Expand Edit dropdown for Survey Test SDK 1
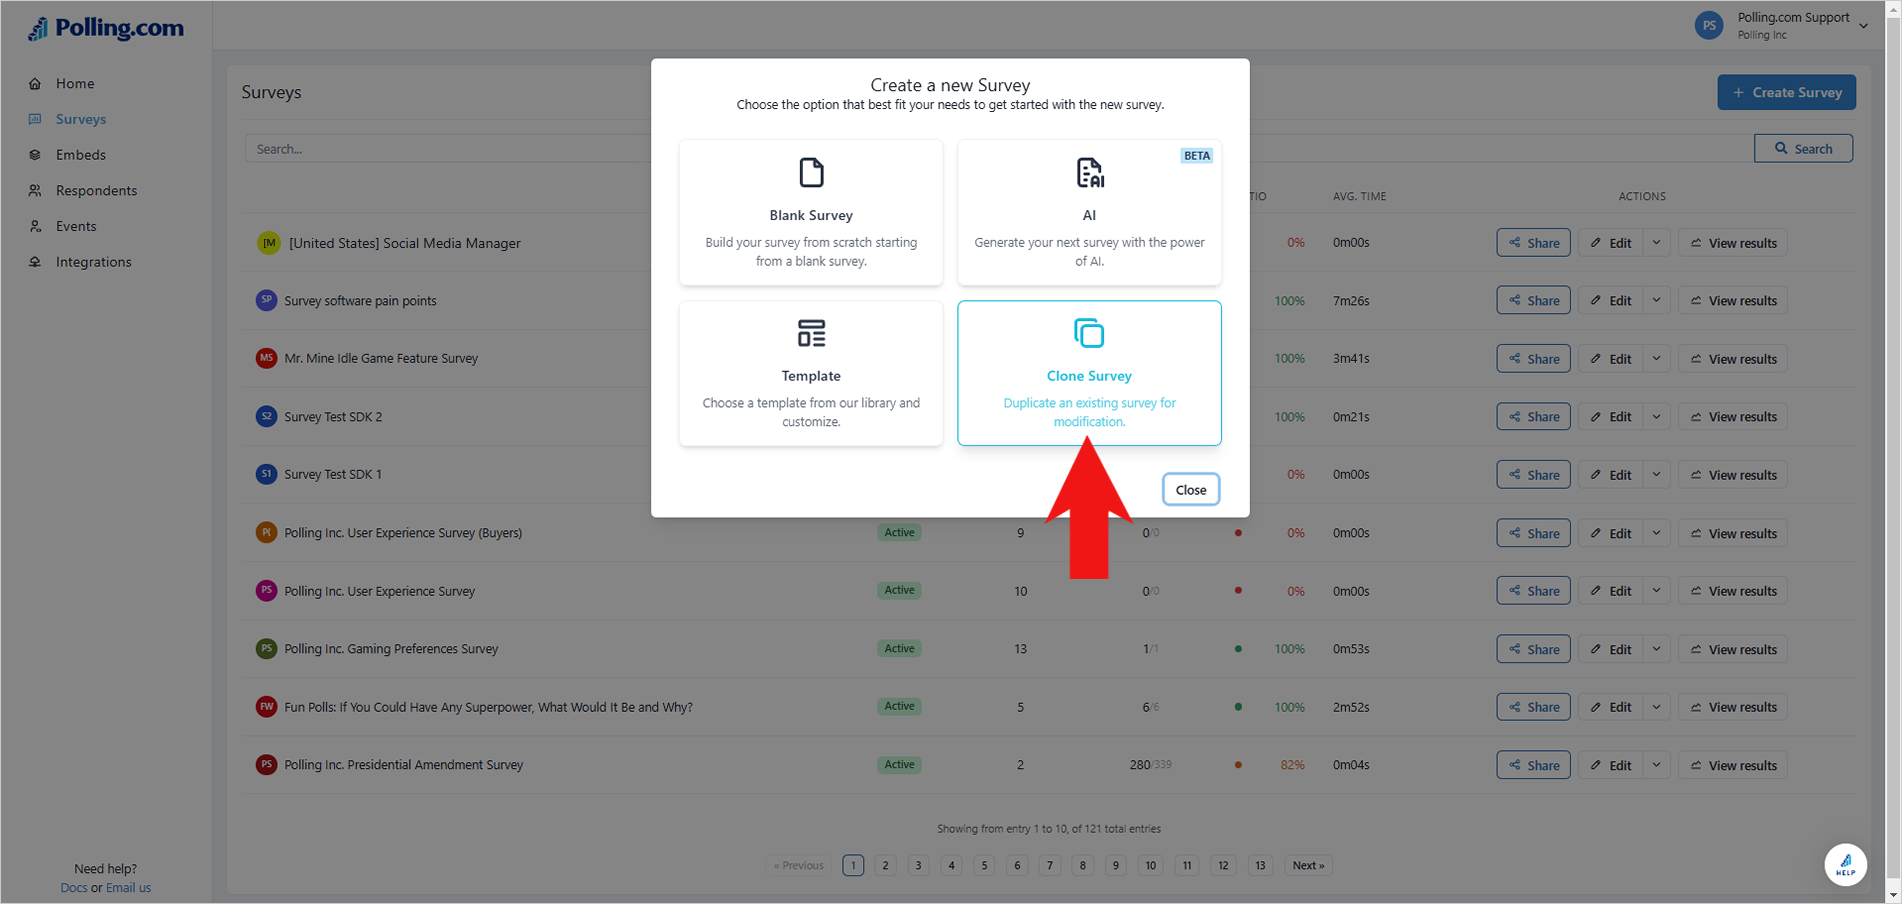This screenshot has height=904, width=1902. pos(1656,474)
